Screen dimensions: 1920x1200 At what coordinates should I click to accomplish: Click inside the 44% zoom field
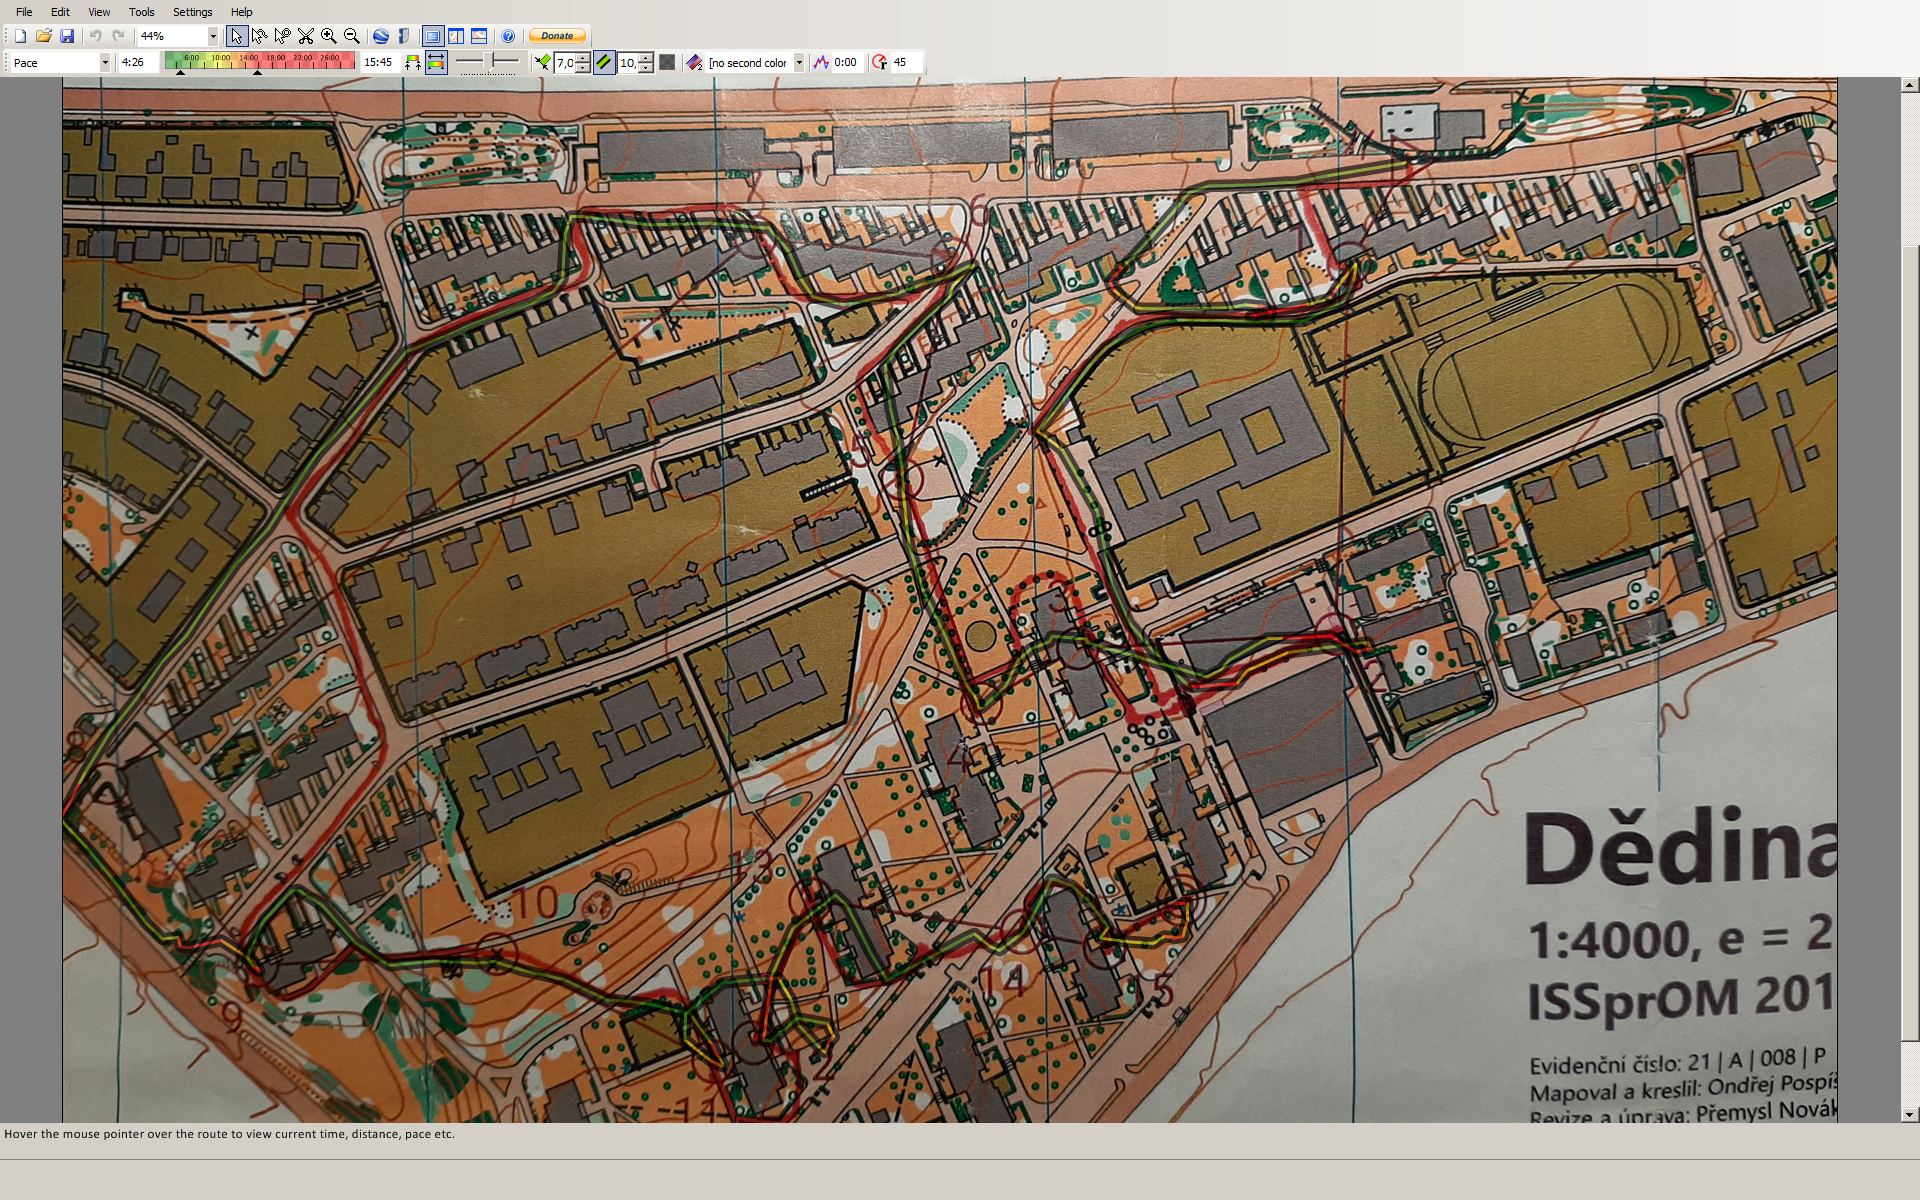tap(172, 36)
